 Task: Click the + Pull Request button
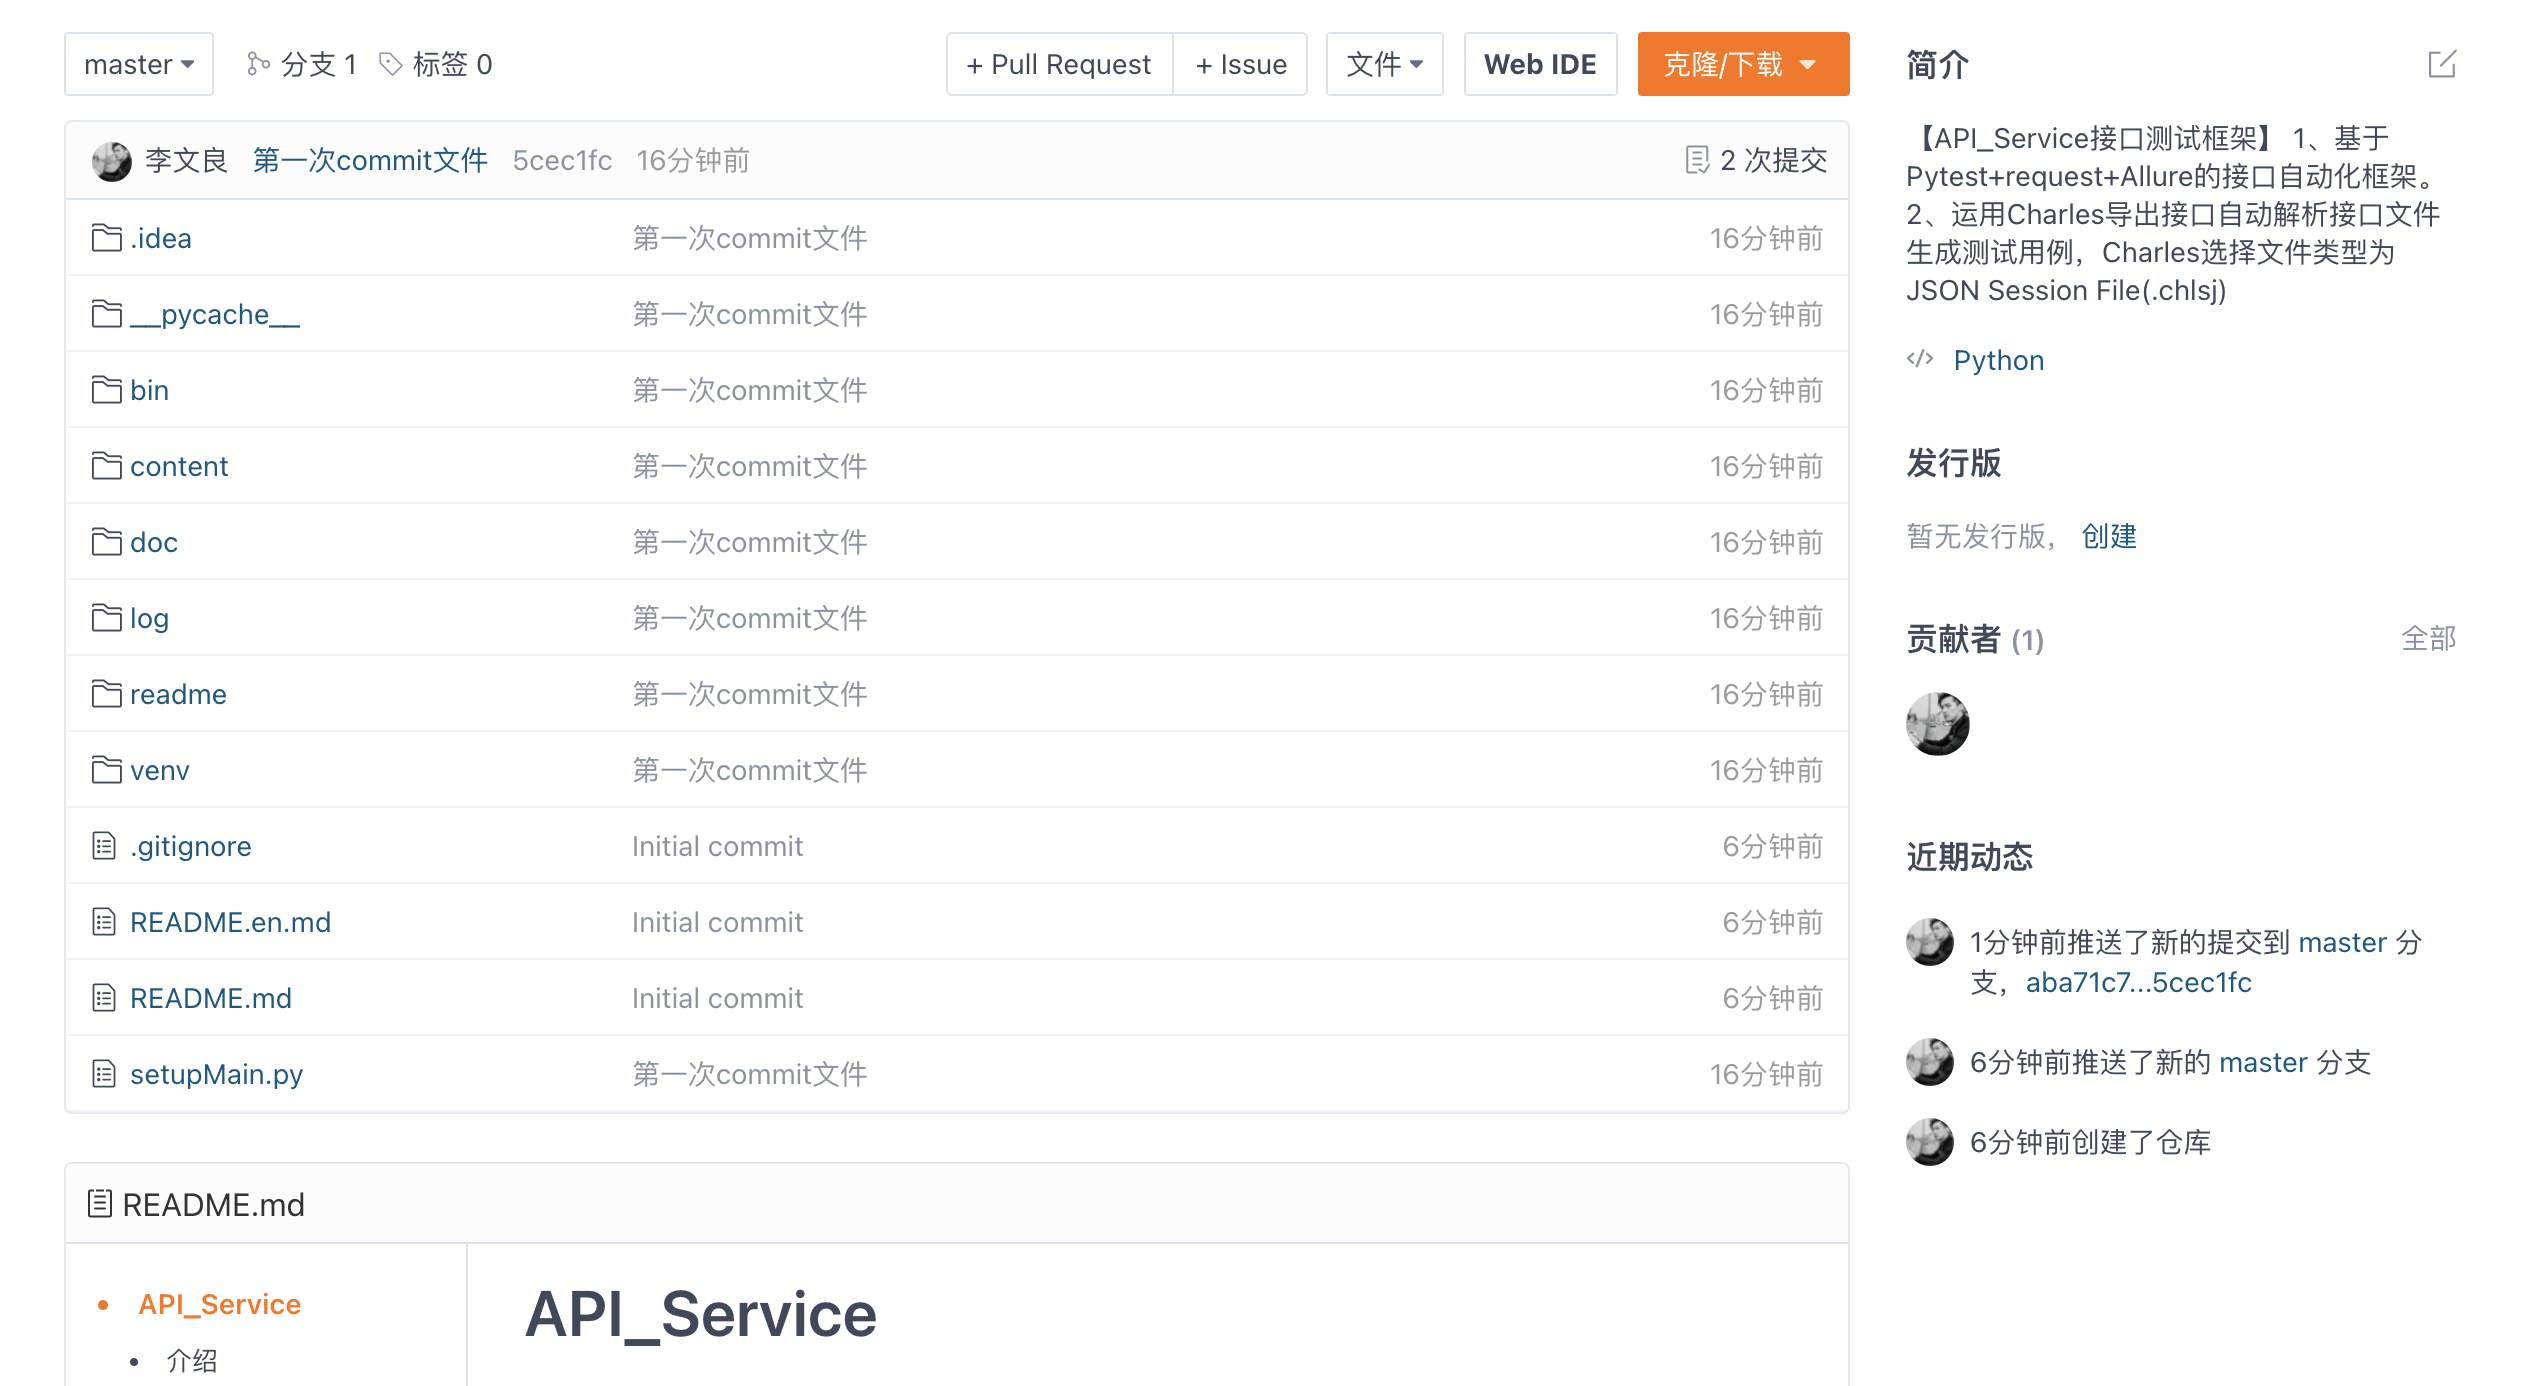(x=1059, y=64)
